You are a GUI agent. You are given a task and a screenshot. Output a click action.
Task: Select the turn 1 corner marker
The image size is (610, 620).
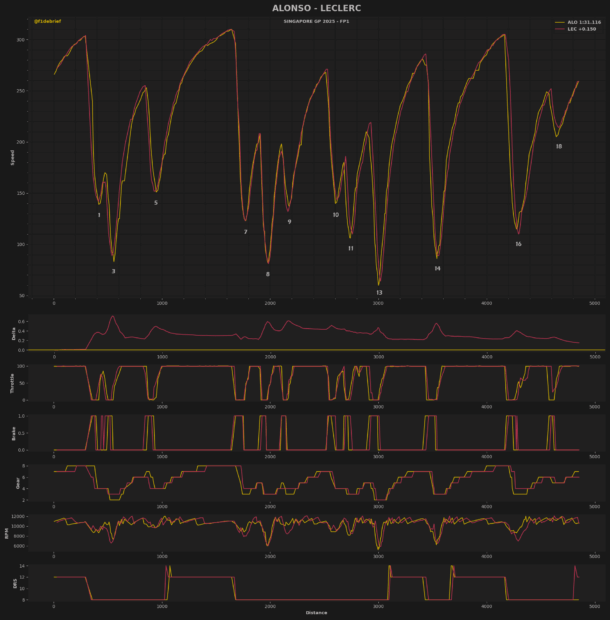99,215
